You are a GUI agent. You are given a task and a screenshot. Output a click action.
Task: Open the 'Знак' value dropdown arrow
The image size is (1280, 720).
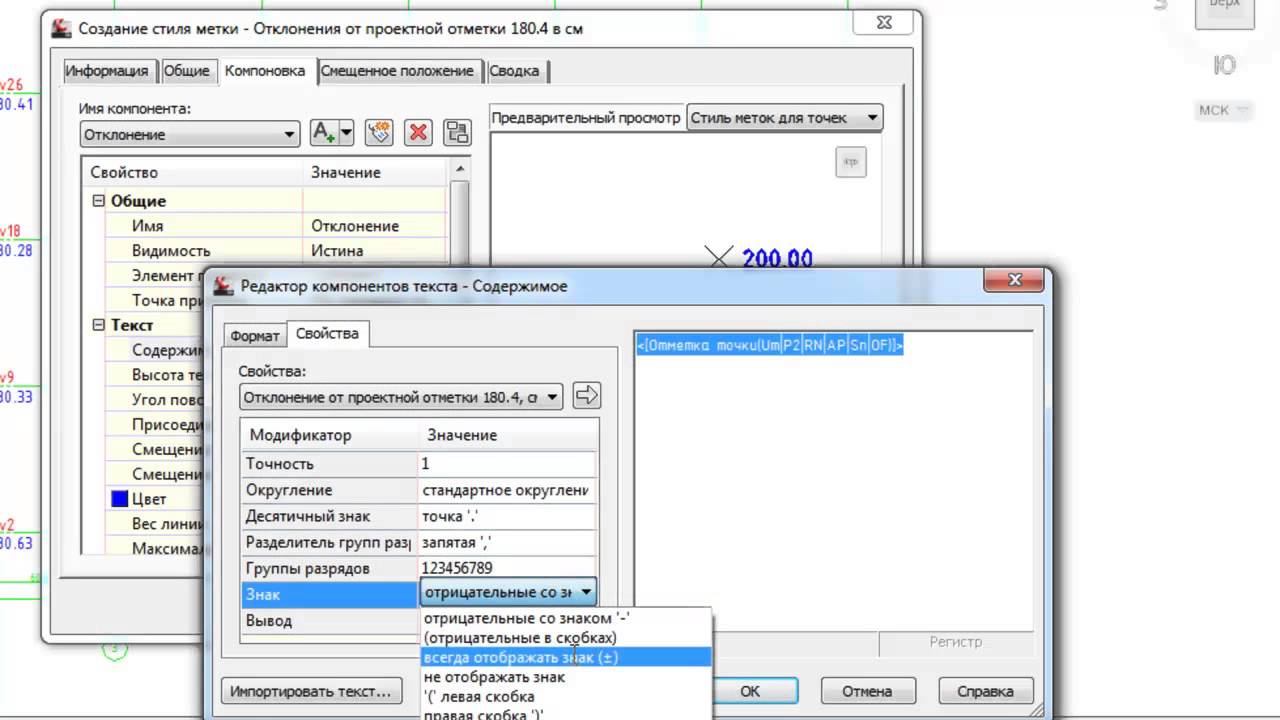(586, 593)
